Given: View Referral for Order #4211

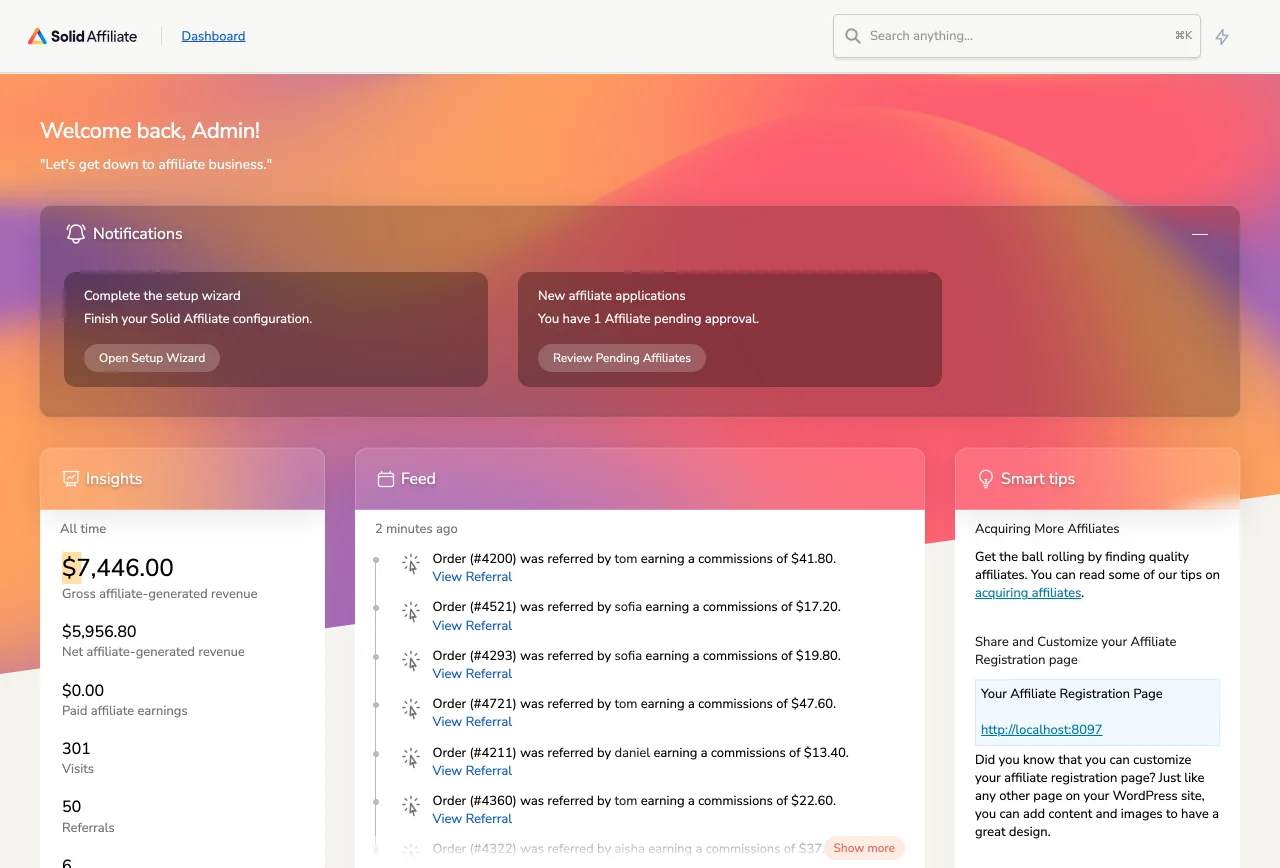Looking at the screenshot, I should 472,771.
